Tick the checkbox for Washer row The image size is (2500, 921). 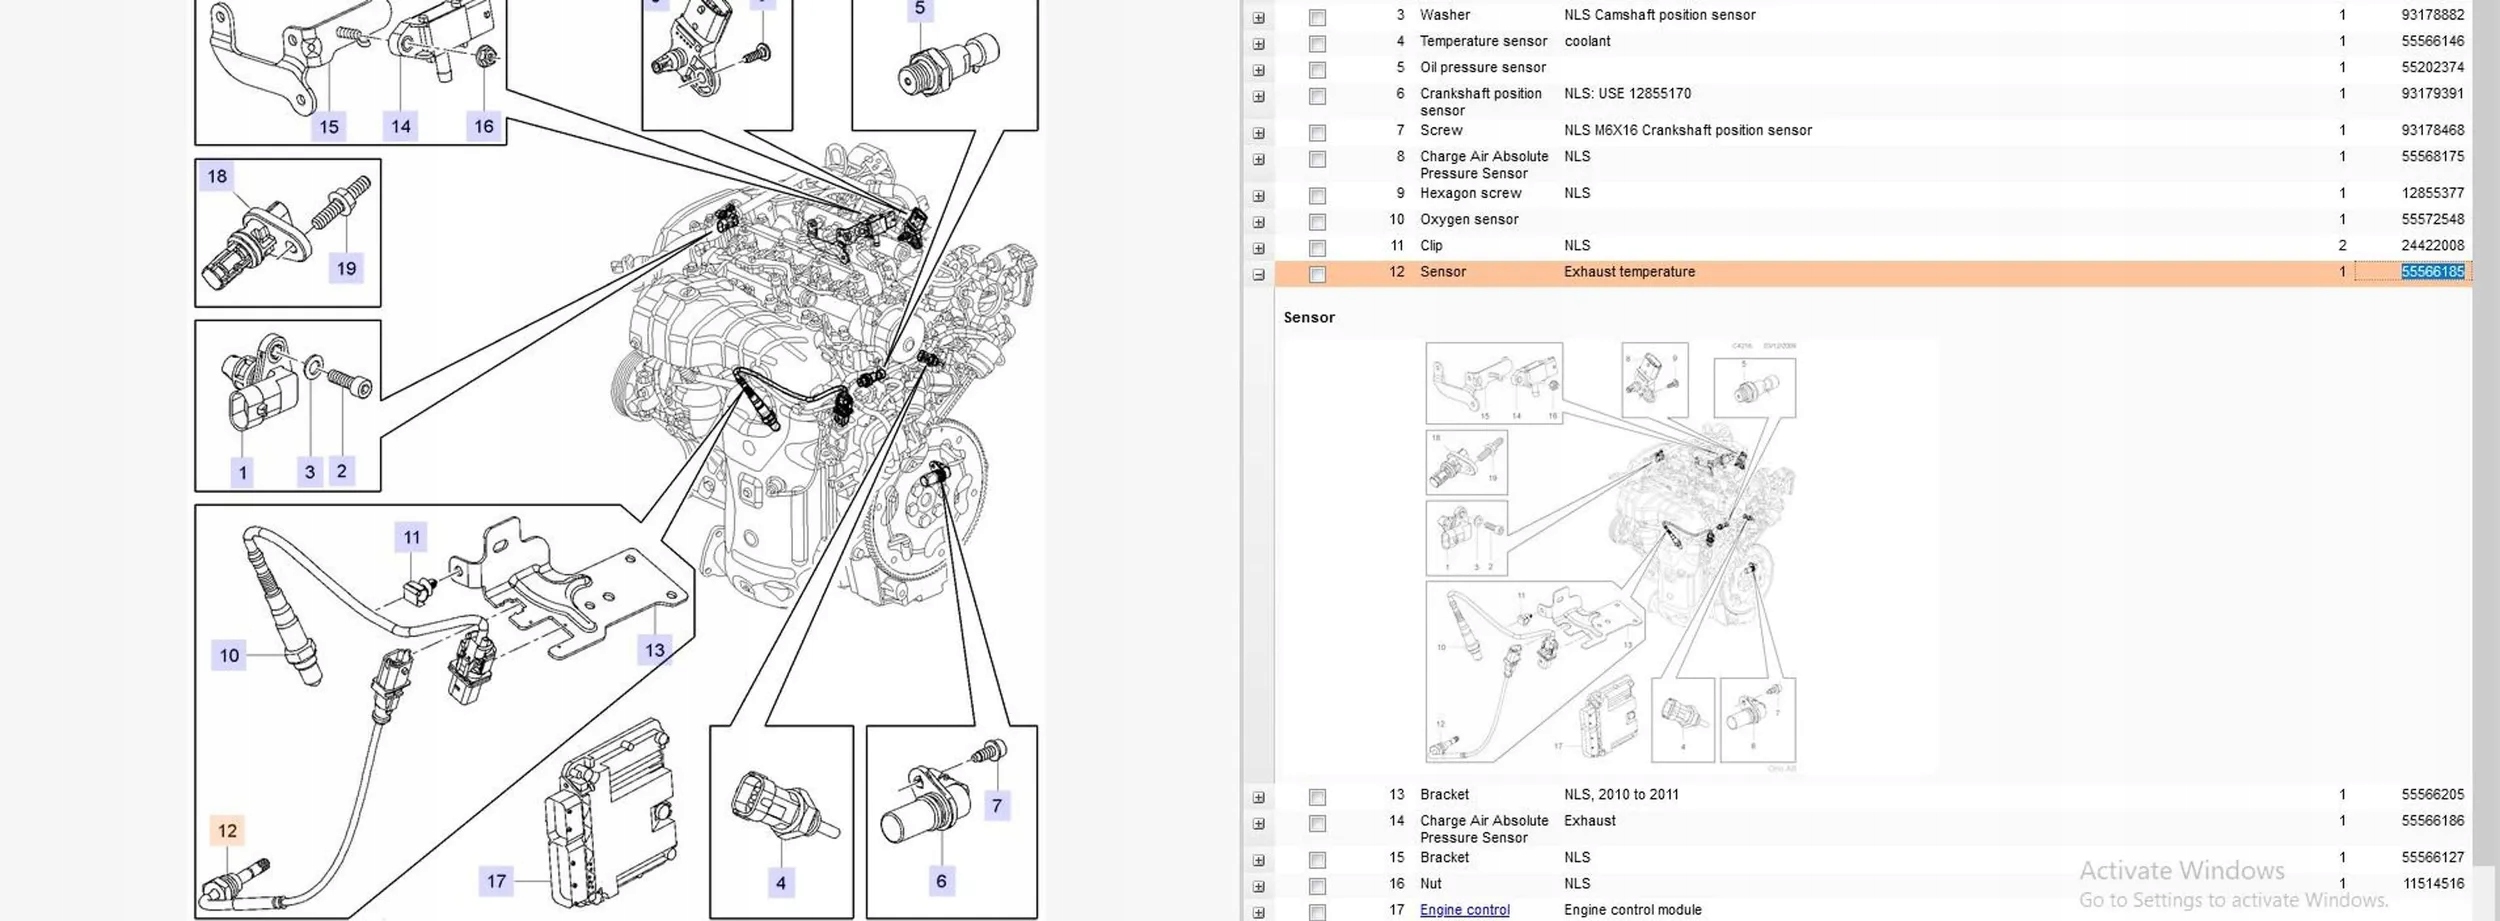[1317, 18]
